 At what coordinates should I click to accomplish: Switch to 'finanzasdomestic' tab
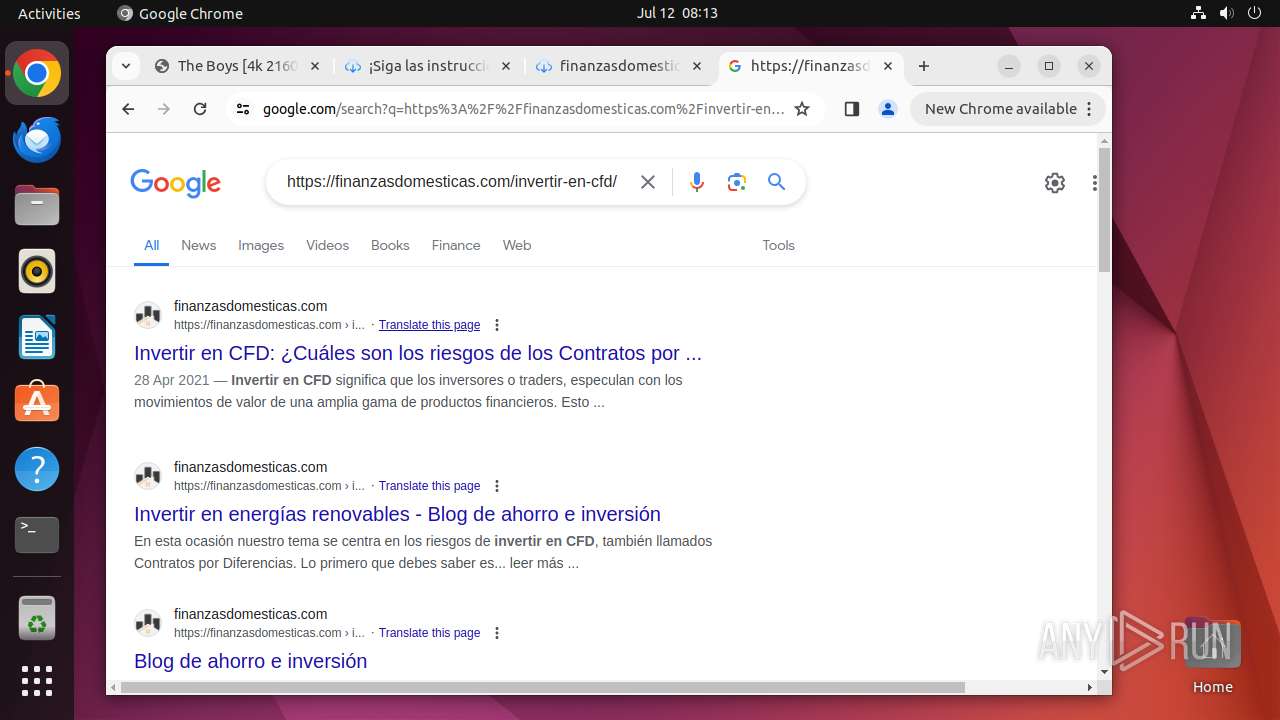[619, 66]
